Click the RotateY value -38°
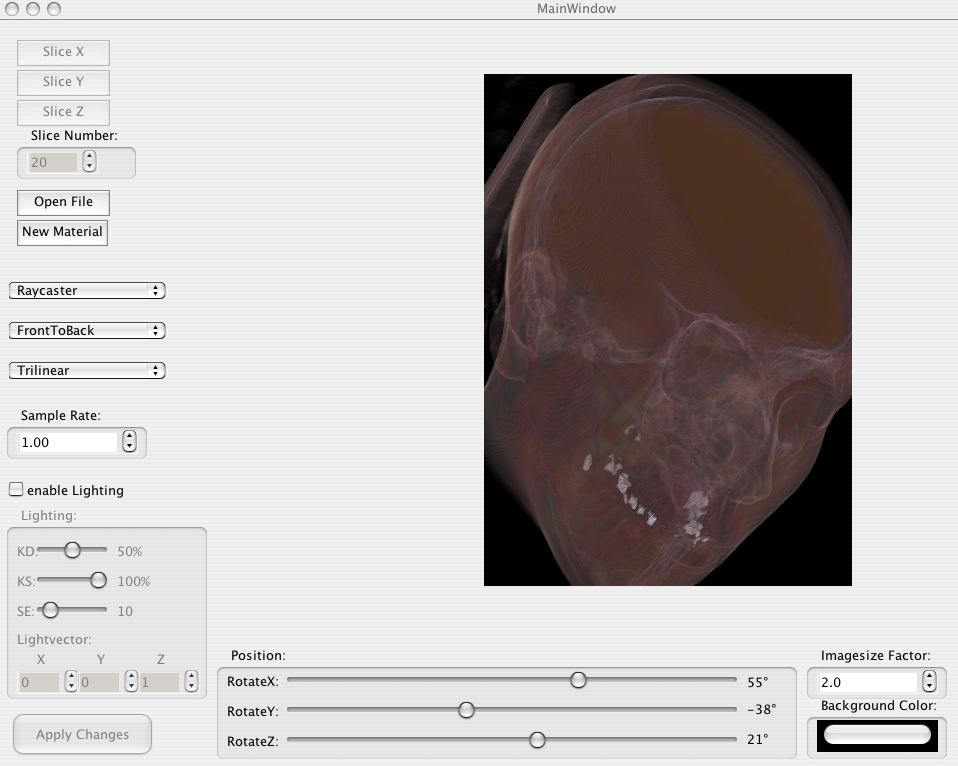 tap(761, 710)
